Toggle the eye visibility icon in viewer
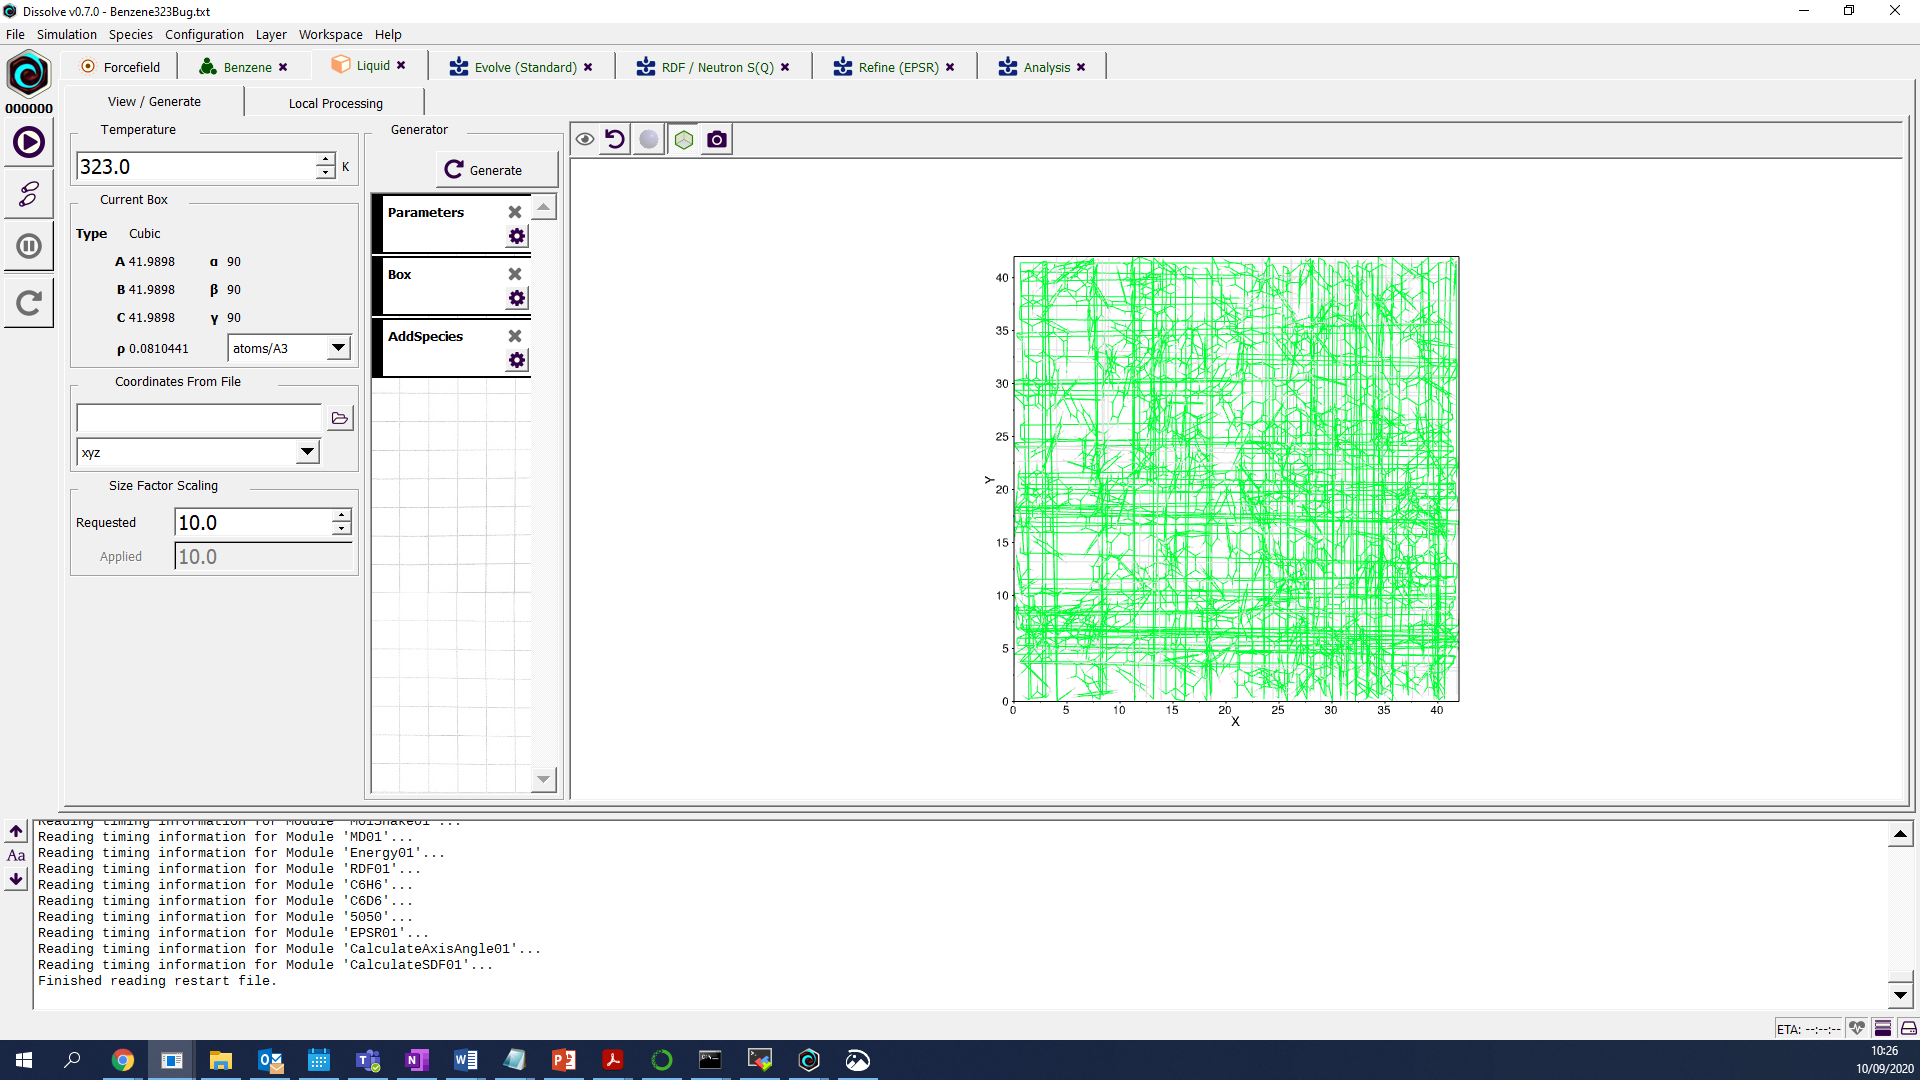Image resolution: width=1920 pixels, height=1080 pixels. click(x=585, y=140)
